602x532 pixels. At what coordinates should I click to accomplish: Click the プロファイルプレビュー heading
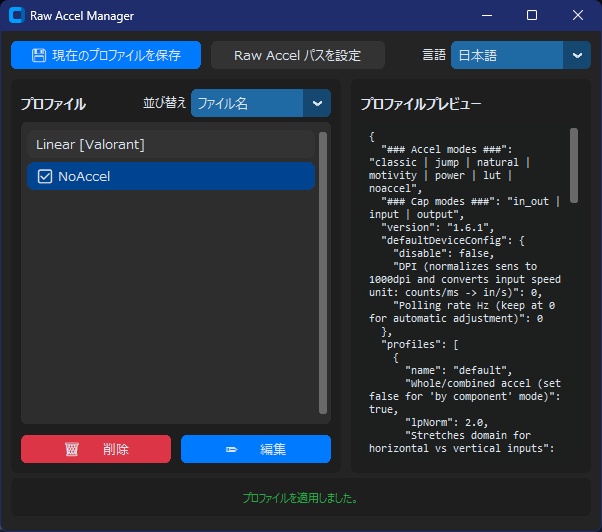(x=420, y=104)
